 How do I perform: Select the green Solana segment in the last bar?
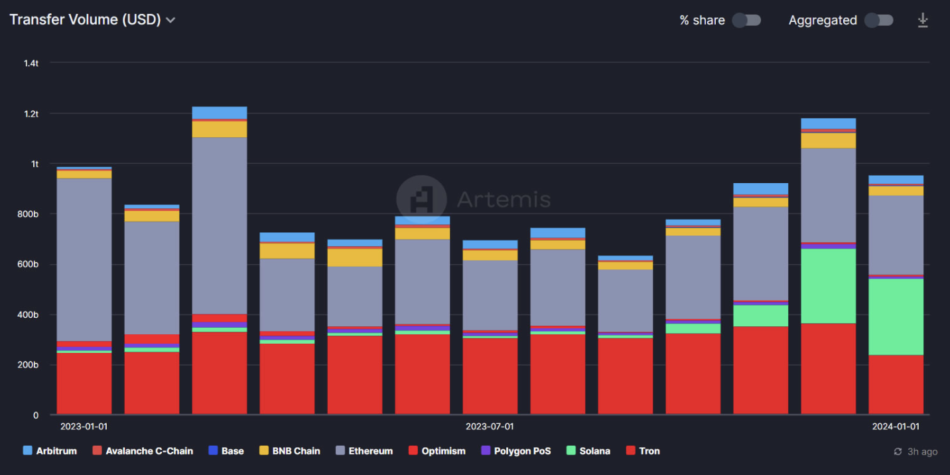coord(895,316)
